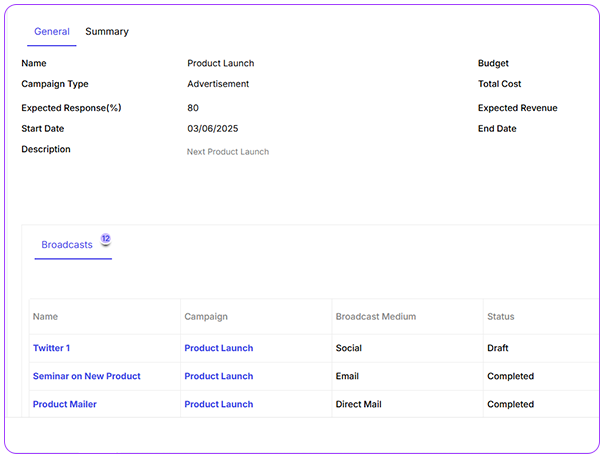Open the Seminar on New Product broadcast
The width and height of the screenshot is (602, 456).
coord(86,376)
